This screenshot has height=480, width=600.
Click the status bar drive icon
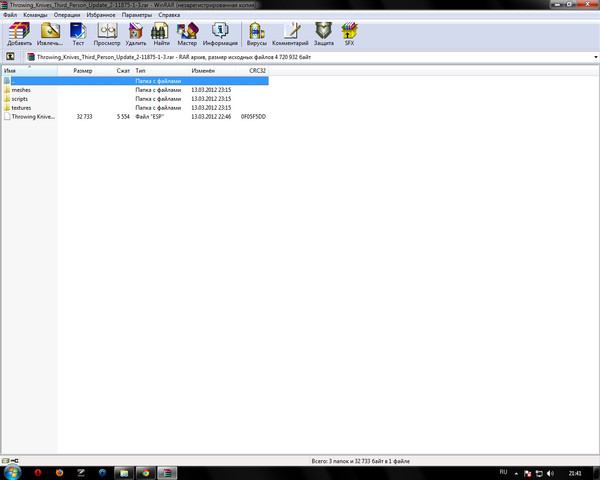5,461
